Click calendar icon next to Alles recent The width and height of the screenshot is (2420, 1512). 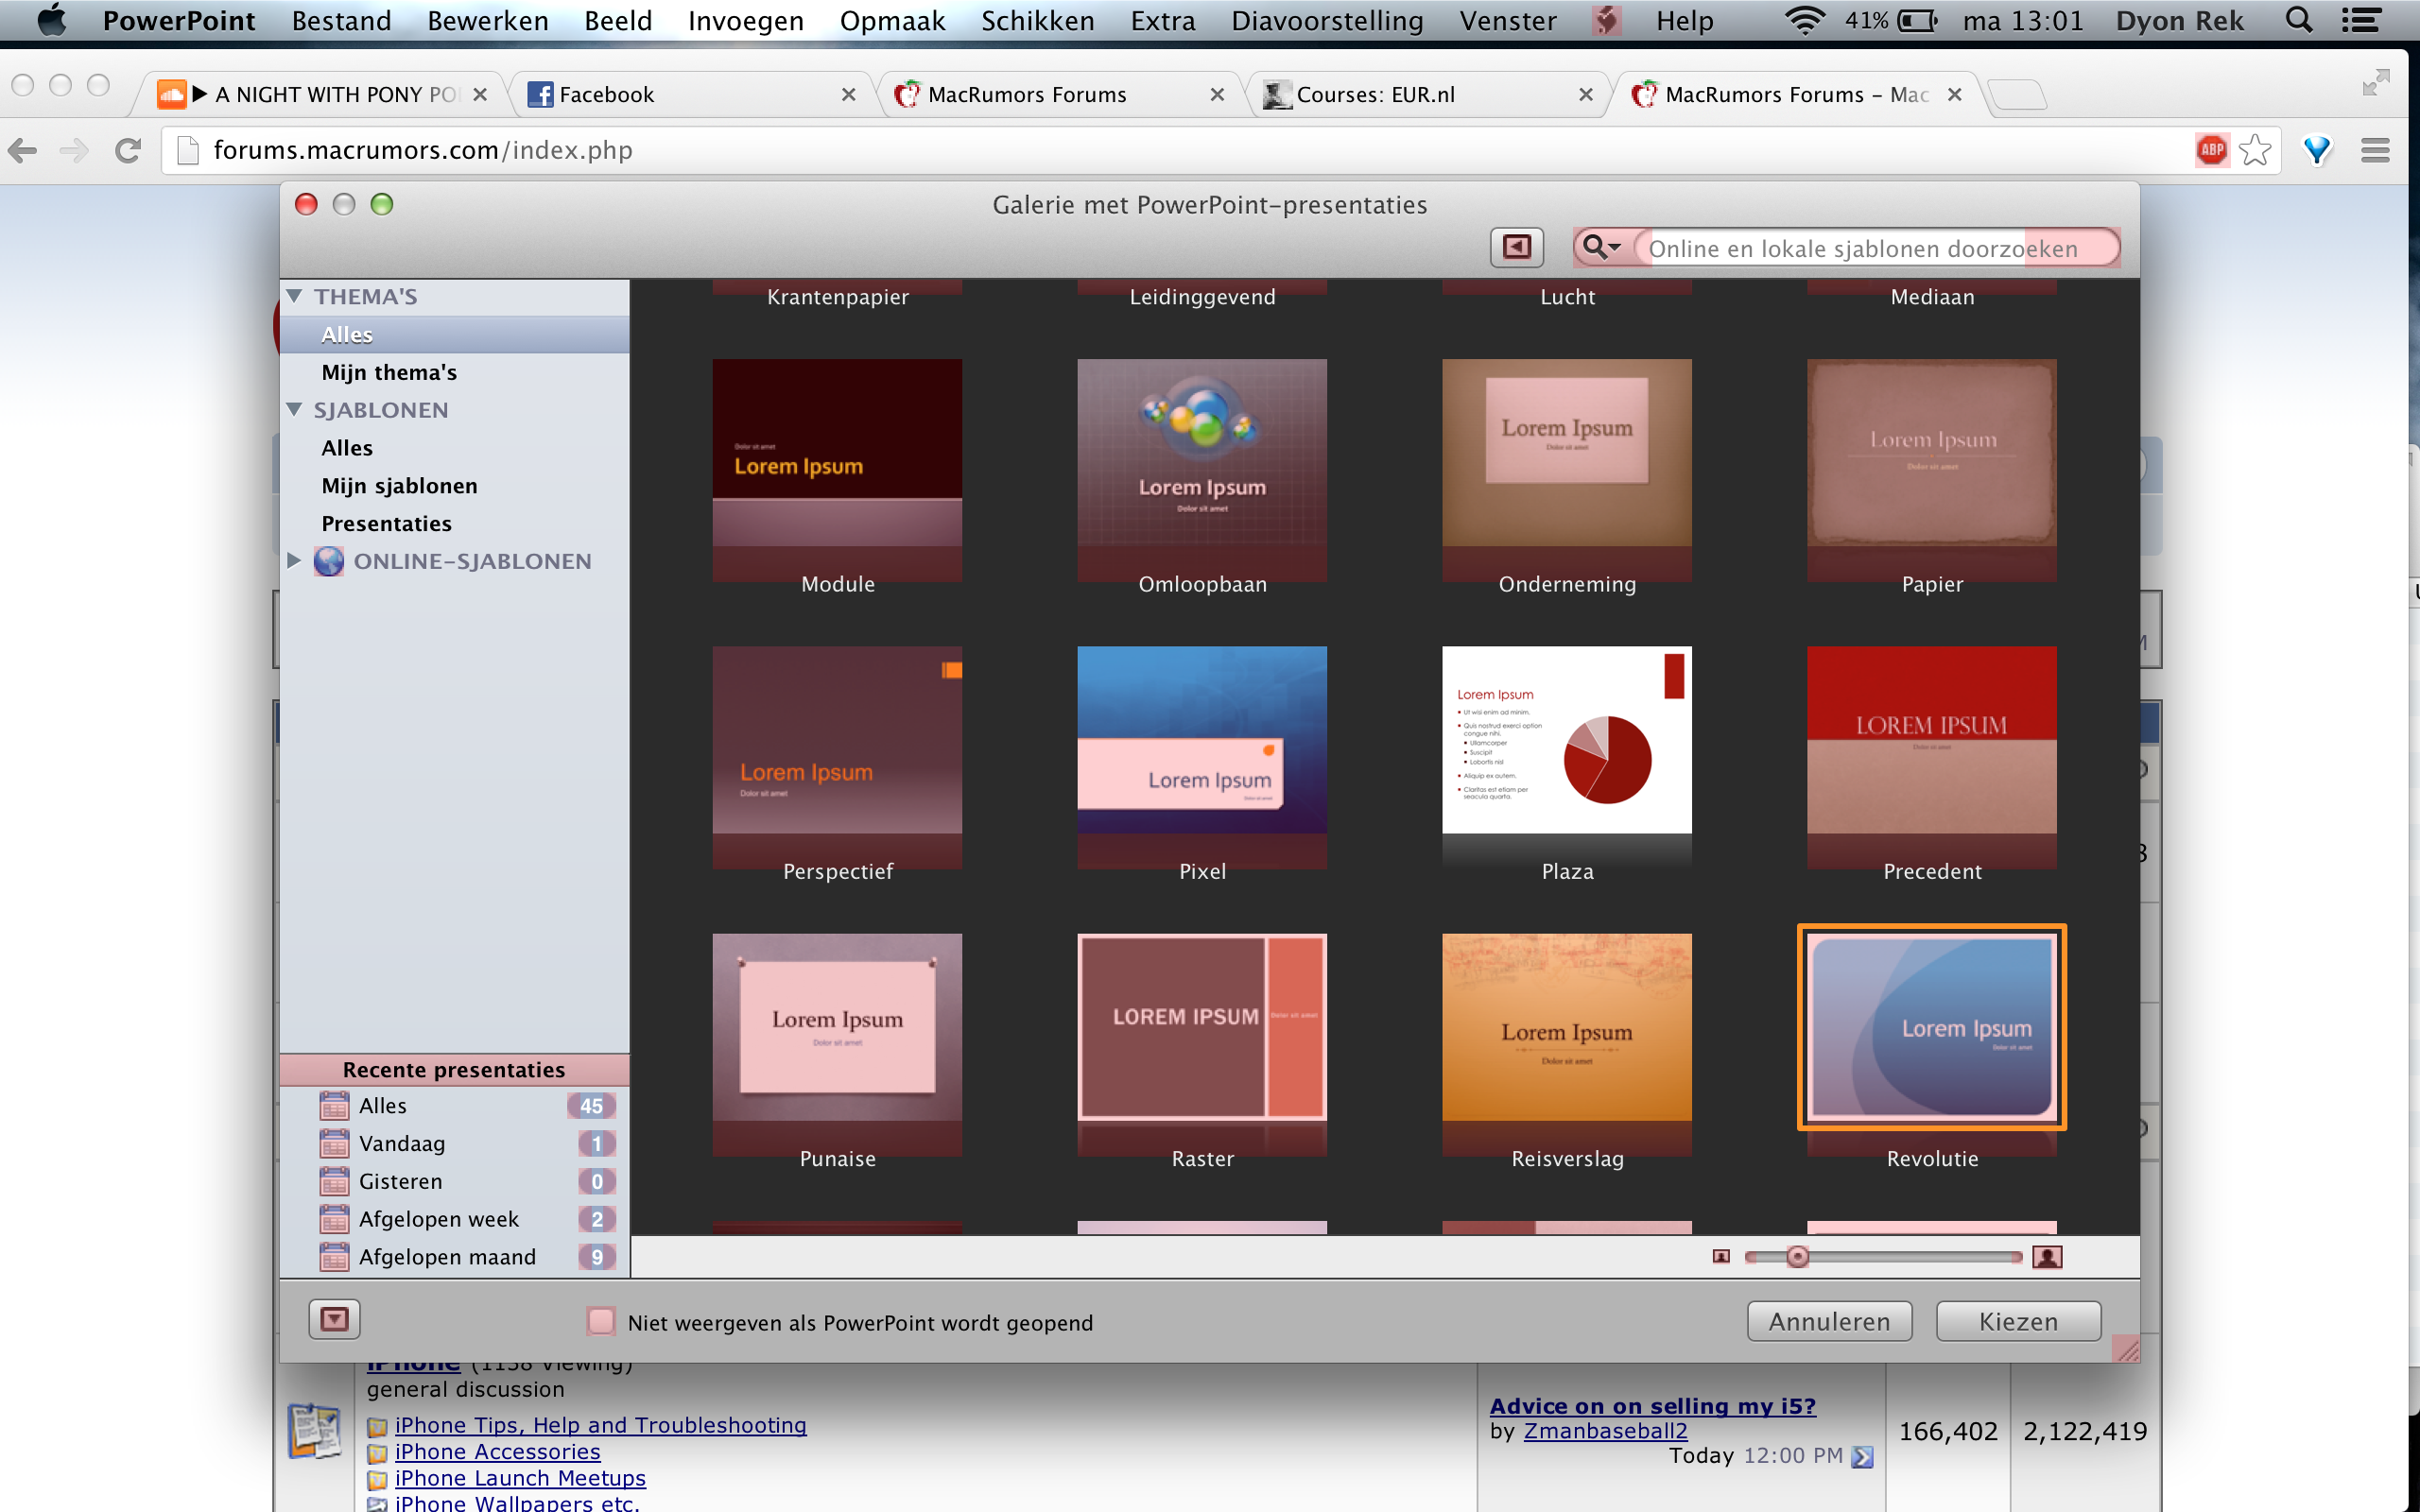click(x=334, y=1105)
